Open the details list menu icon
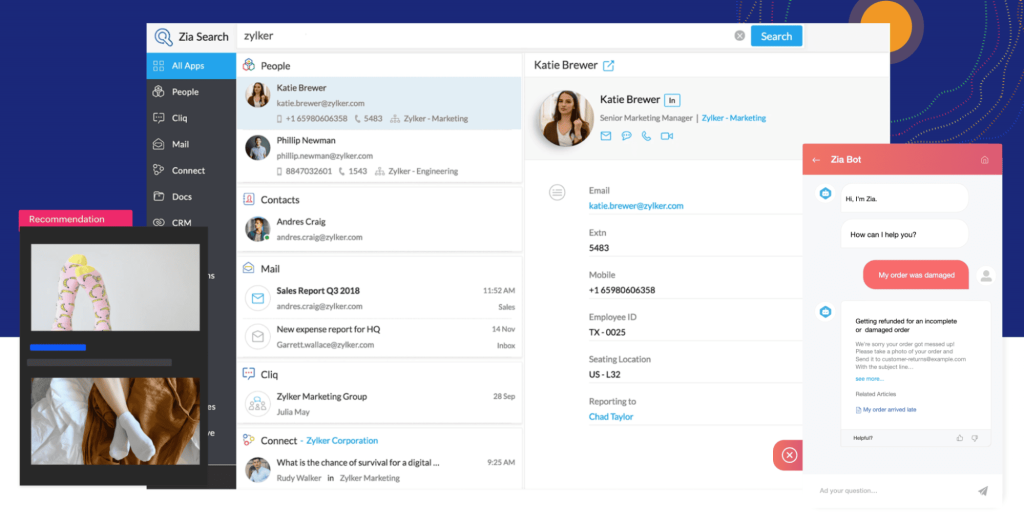Screen dimensions: 1024x527 pyautogui.click(x=557, y=192)
